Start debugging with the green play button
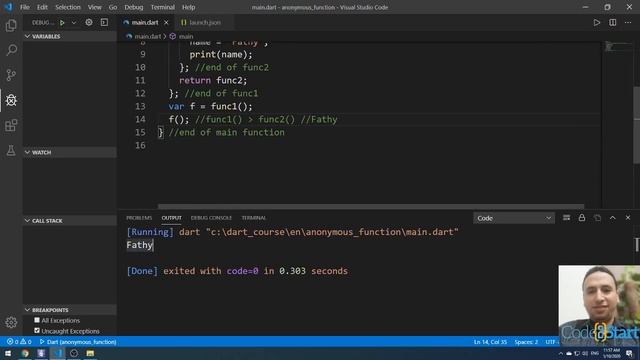The height and width of the screenshot is (360, 640). tap(62, 22)
